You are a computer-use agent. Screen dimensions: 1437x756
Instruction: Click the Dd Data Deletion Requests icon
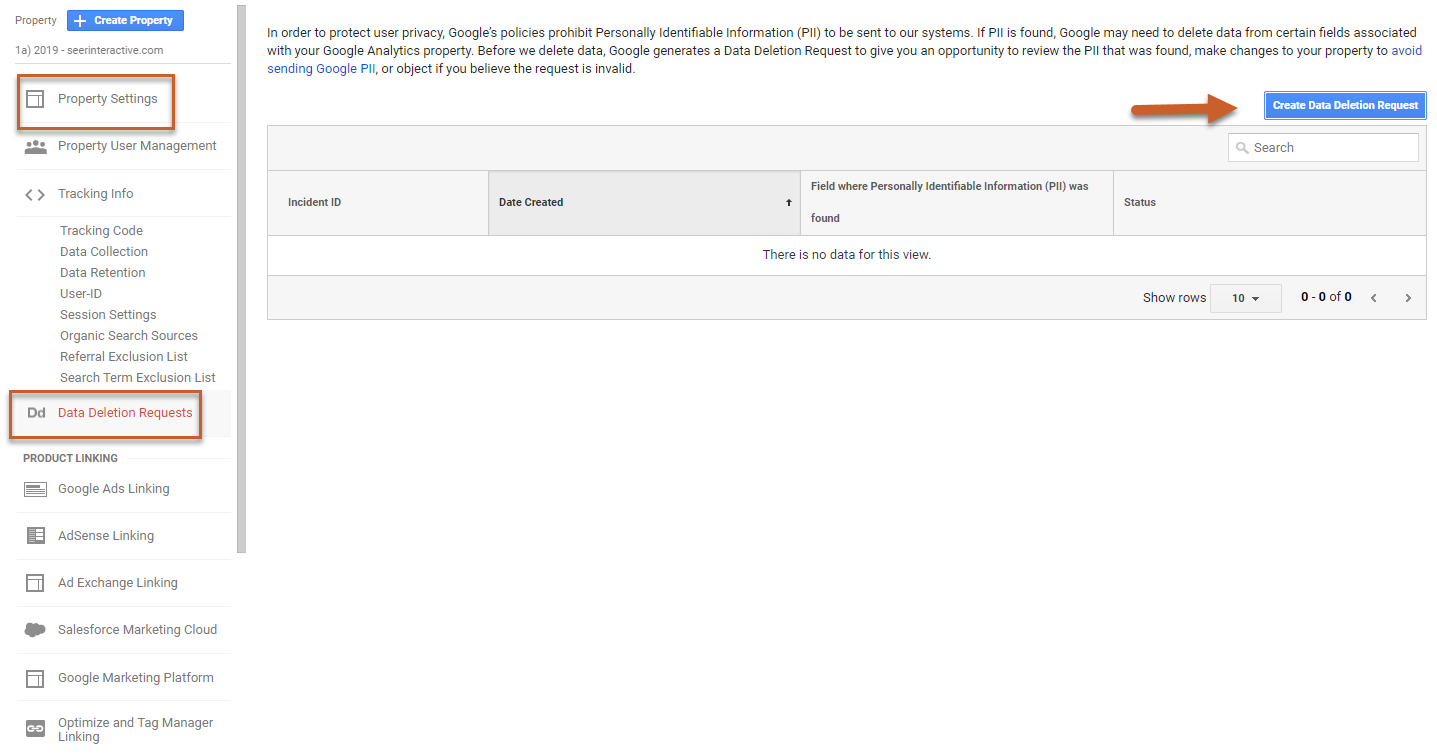click(x=36, y=413)
